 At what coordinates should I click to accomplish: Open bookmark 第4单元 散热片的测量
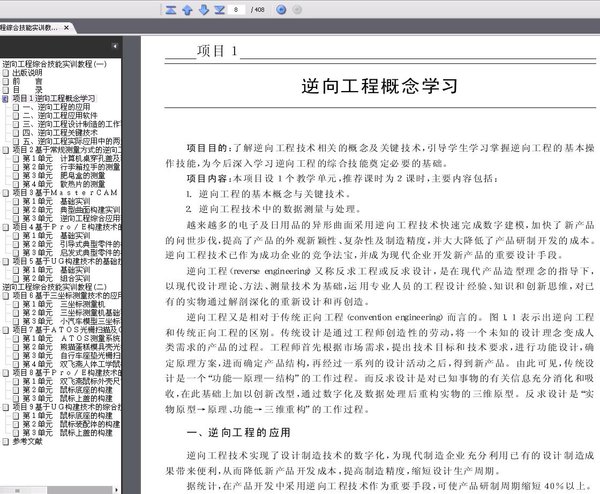tap(64, 184)
